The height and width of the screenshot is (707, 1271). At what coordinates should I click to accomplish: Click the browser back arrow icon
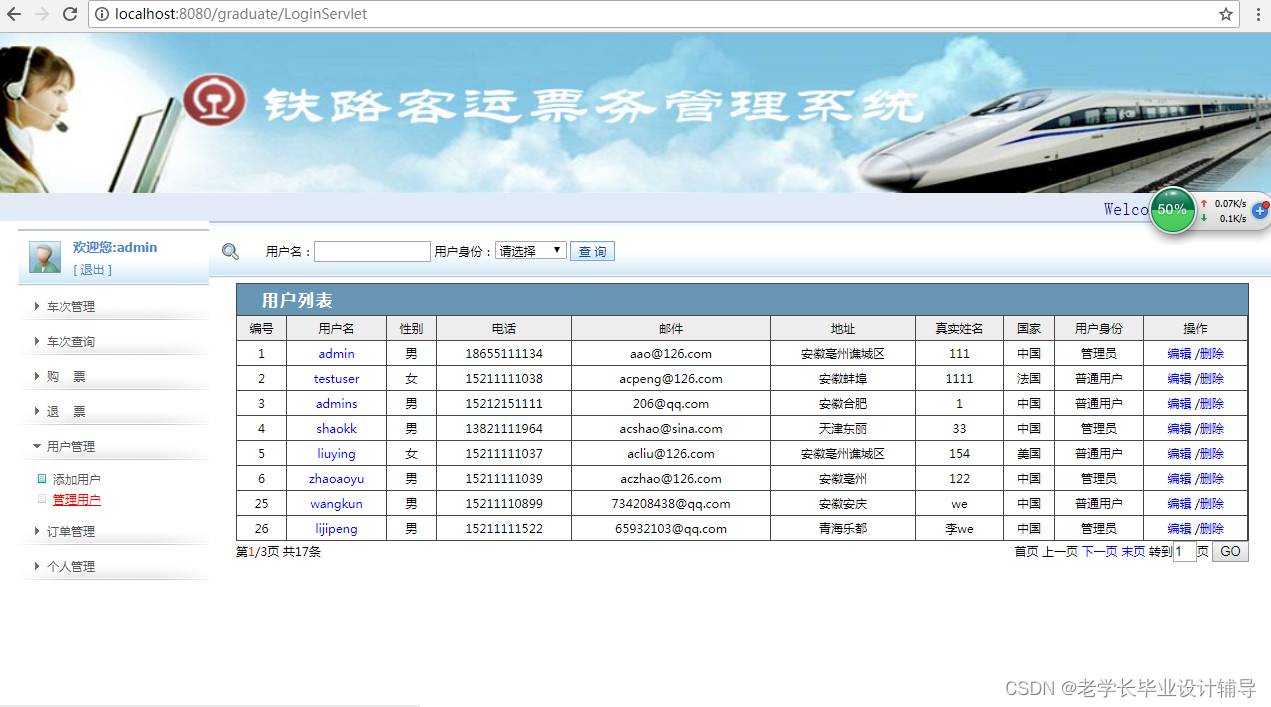tap(13, 14)
